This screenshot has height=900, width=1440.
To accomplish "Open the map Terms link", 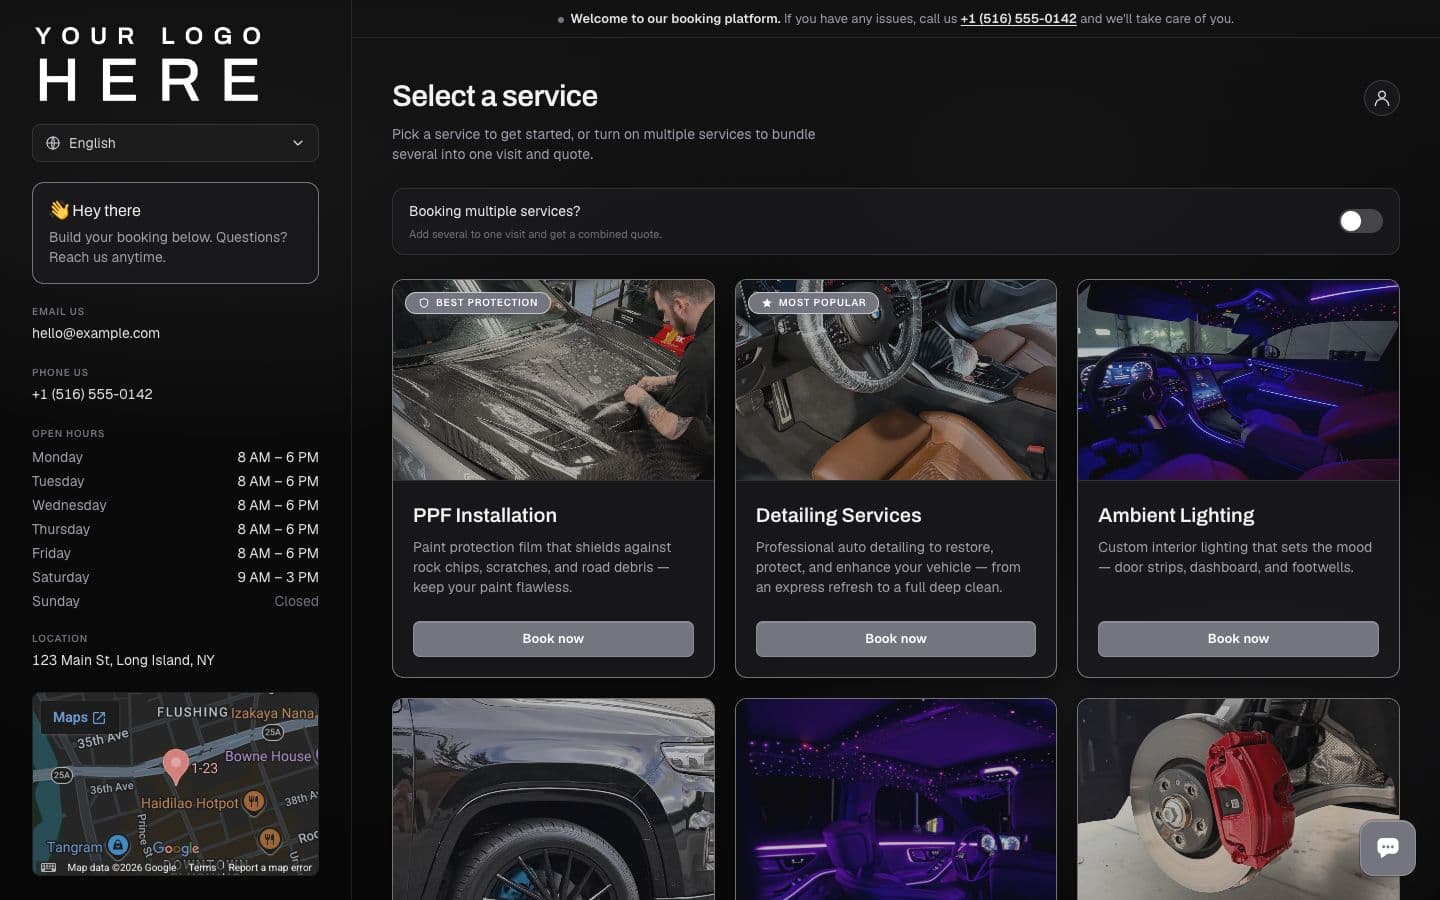I will coord(202,867).
